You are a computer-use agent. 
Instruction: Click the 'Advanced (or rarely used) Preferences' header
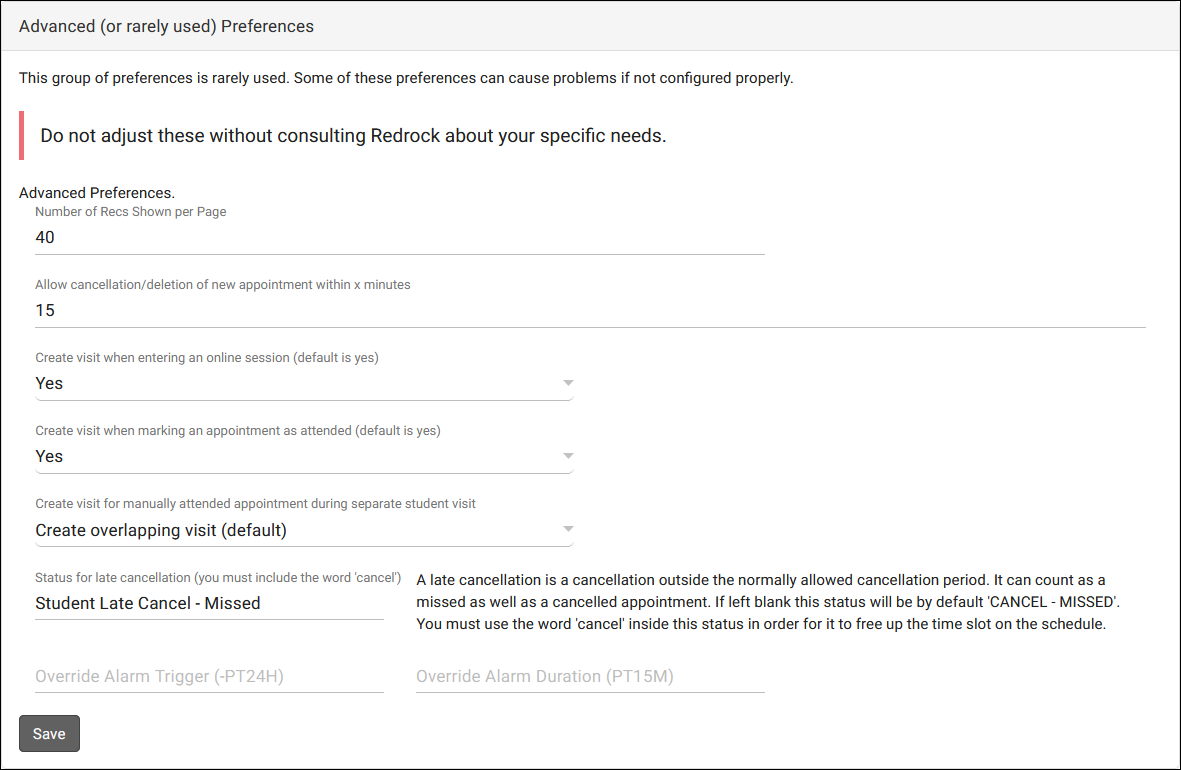167,27
